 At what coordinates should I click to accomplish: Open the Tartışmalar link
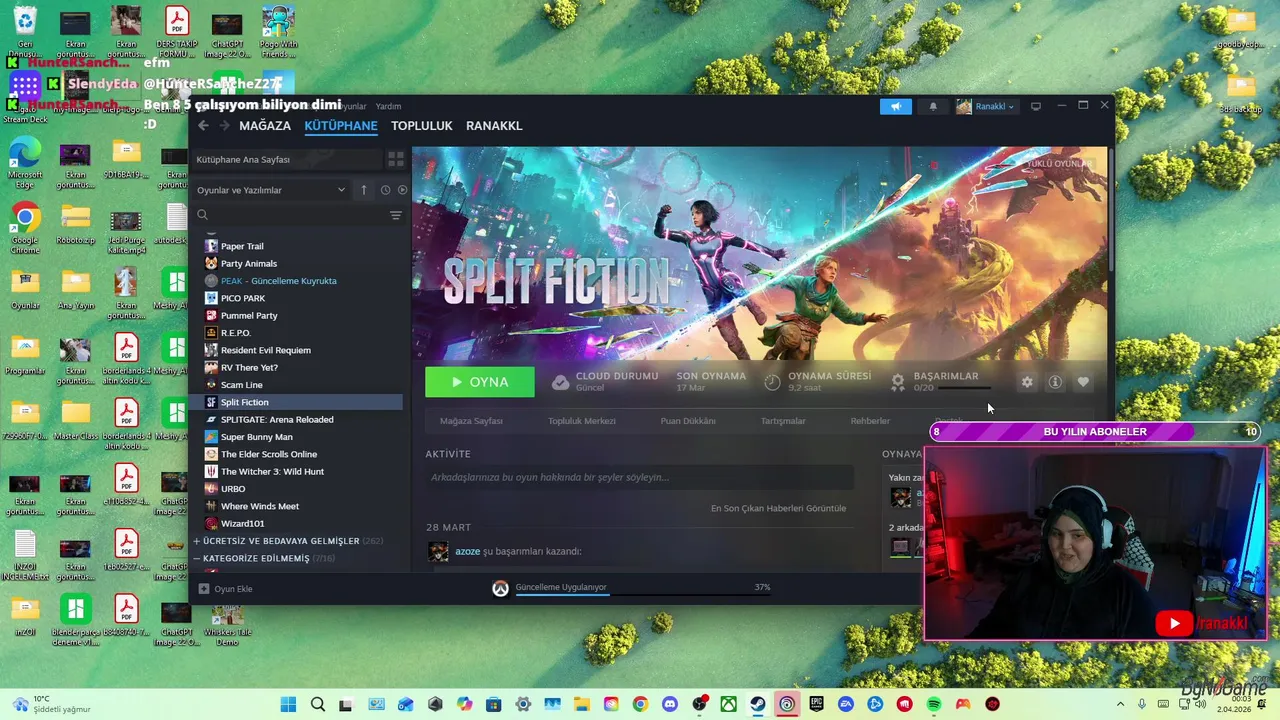[x=783, y=421]
